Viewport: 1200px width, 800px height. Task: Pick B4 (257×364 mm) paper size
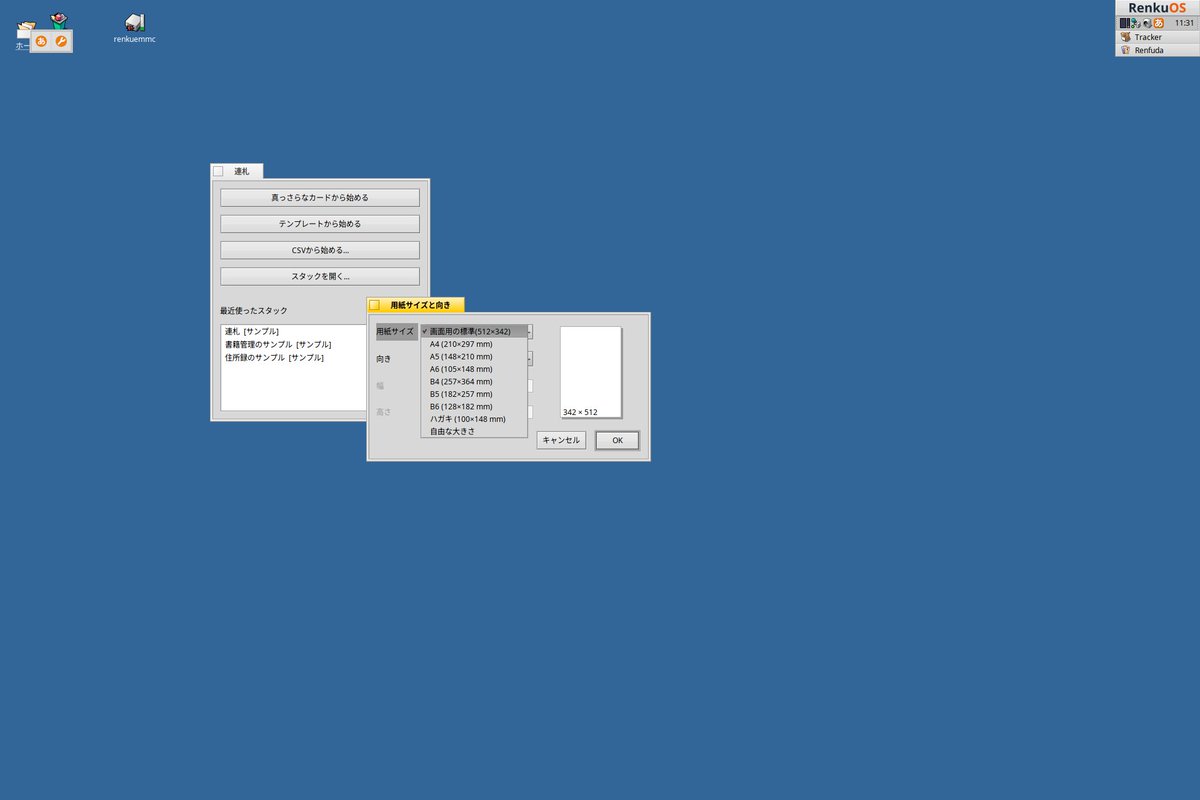pyautogui.click(x=474, y=381)
